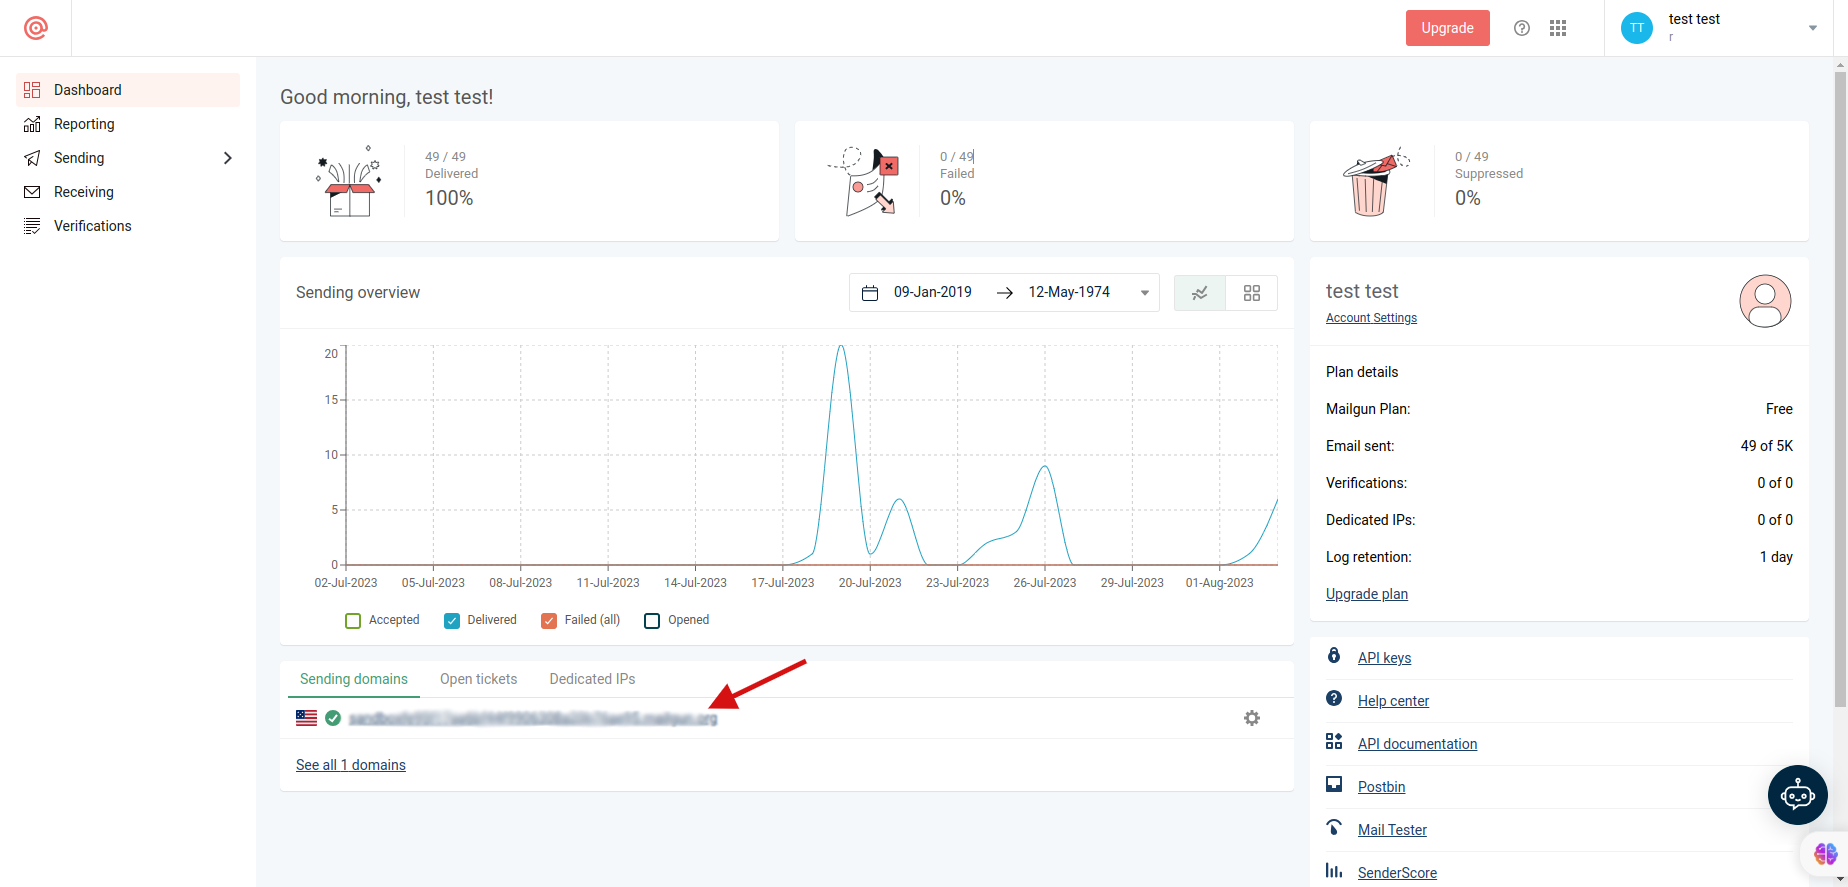Click the API keys lock icon
Viewport: 1848px width, 887px height.
[1334, 655]
